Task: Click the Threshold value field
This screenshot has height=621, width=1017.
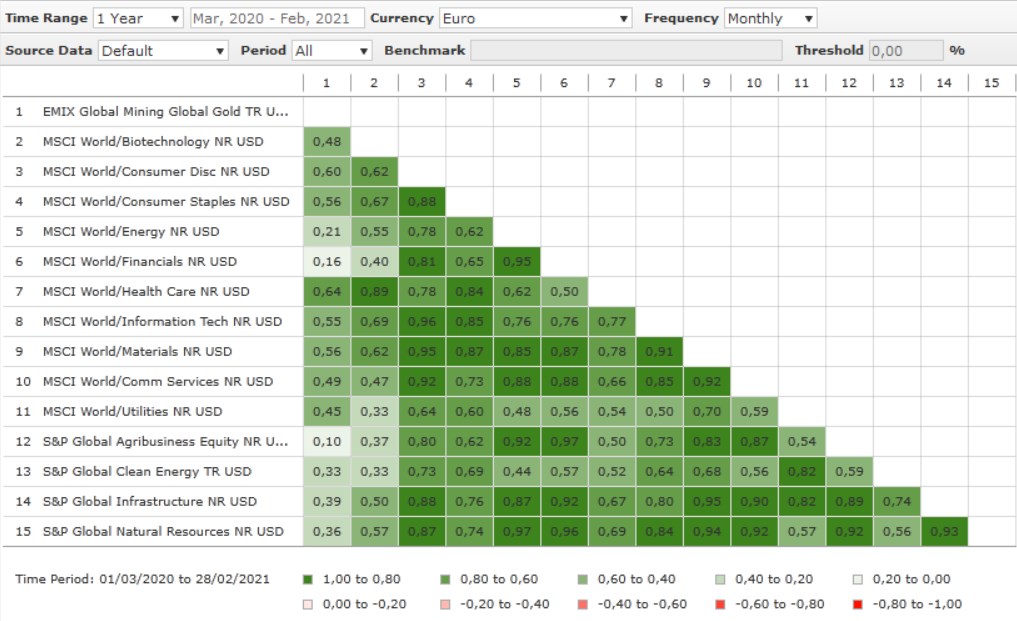Action: [x=905, y=50]
